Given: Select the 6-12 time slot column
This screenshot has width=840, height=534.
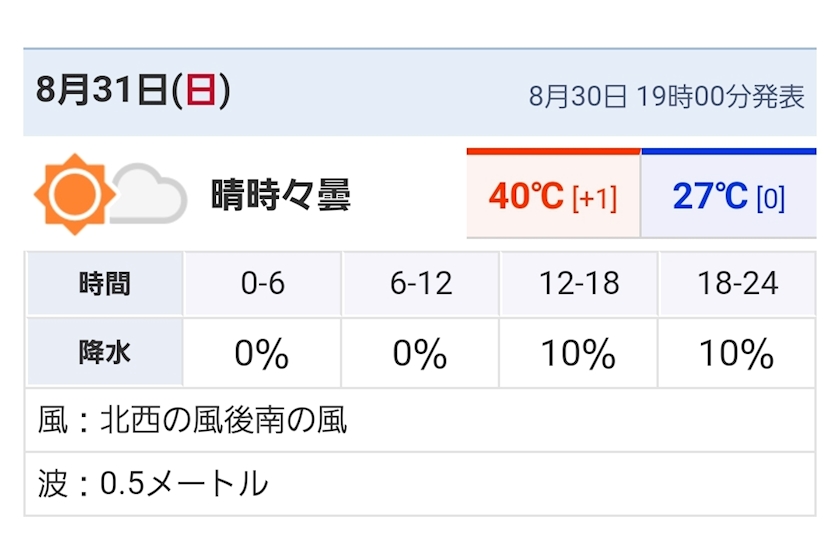Looking at the screenshot, I should [420, 284].
